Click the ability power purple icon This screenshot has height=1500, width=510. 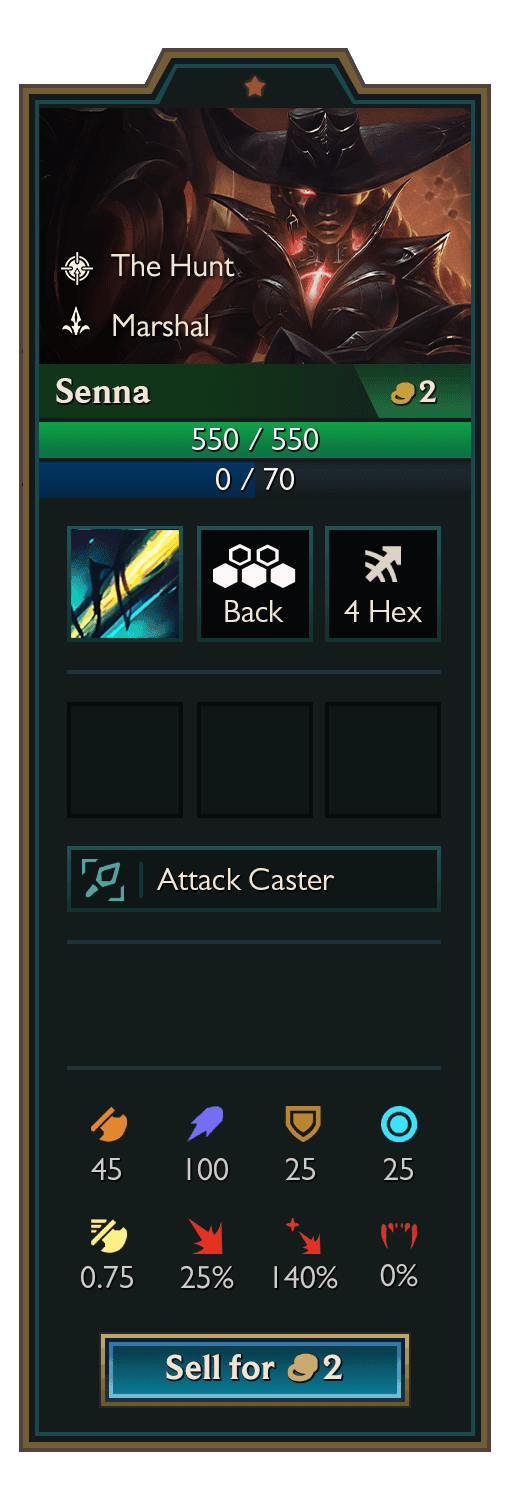click(206, 1125)
